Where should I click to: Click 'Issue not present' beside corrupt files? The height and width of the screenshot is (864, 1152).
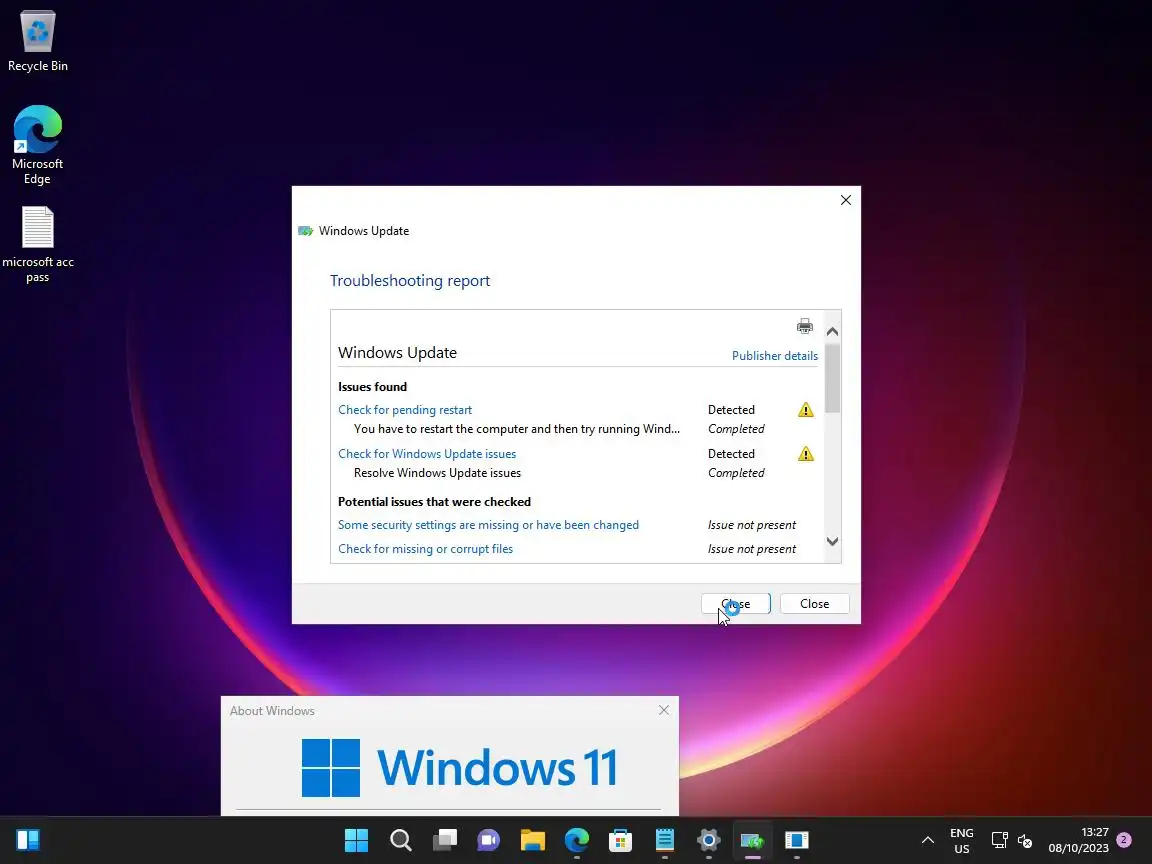752,549
